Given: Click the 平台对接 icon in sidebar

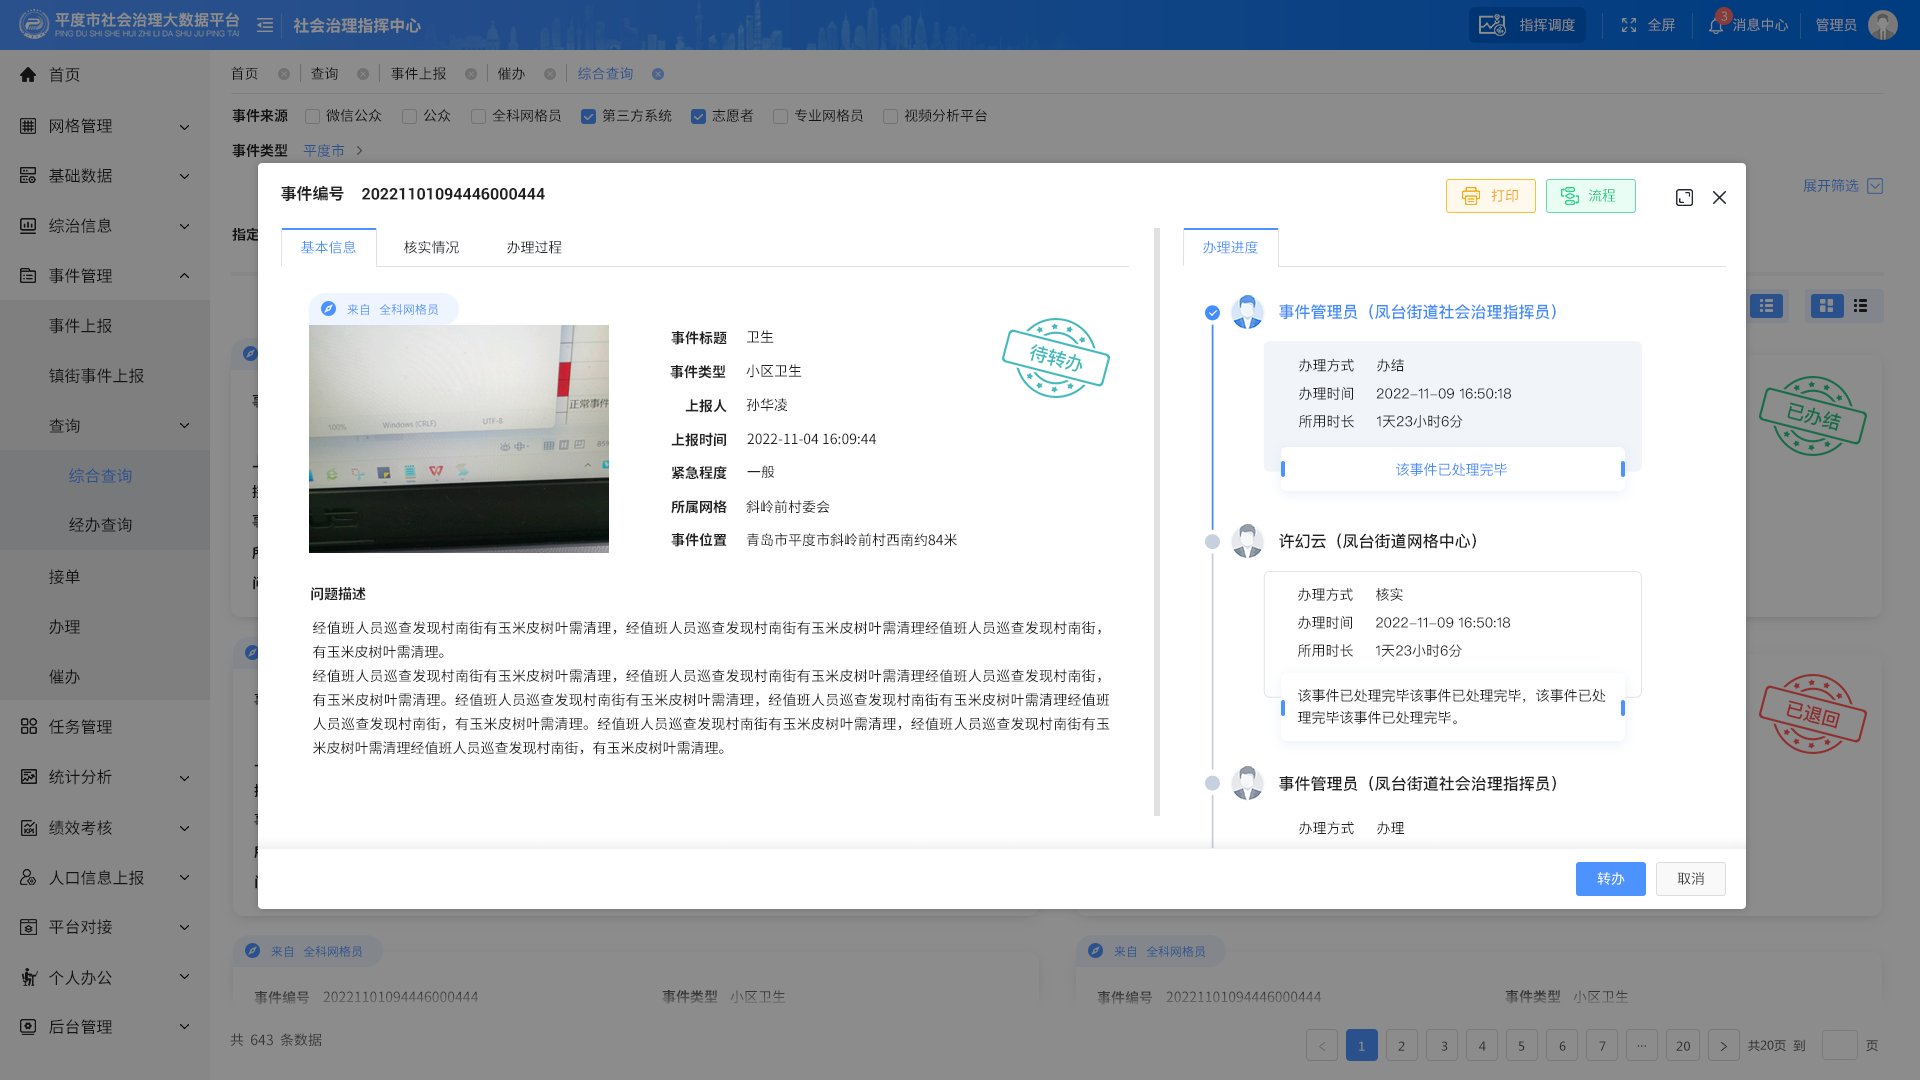Looking at the screenshot, I should [x=28, y=928].
